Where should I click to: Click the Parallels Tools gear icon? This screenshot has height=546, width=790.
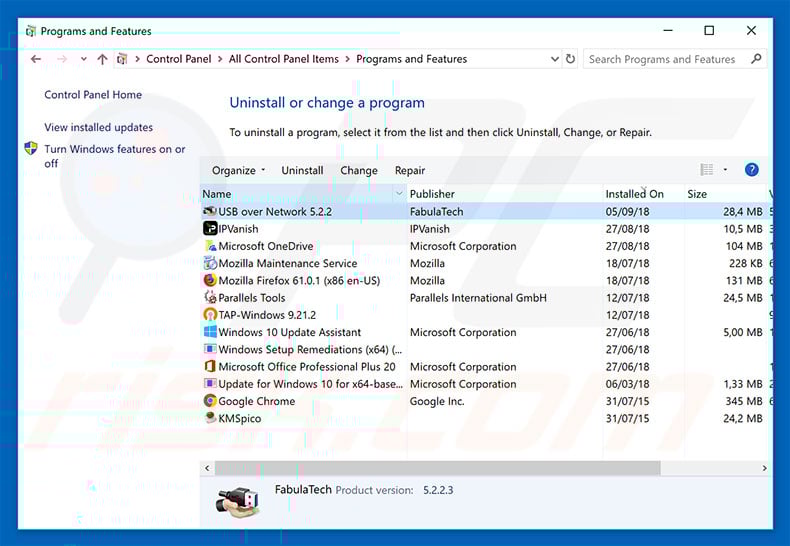pyautogui.click(x=210, y=297)
